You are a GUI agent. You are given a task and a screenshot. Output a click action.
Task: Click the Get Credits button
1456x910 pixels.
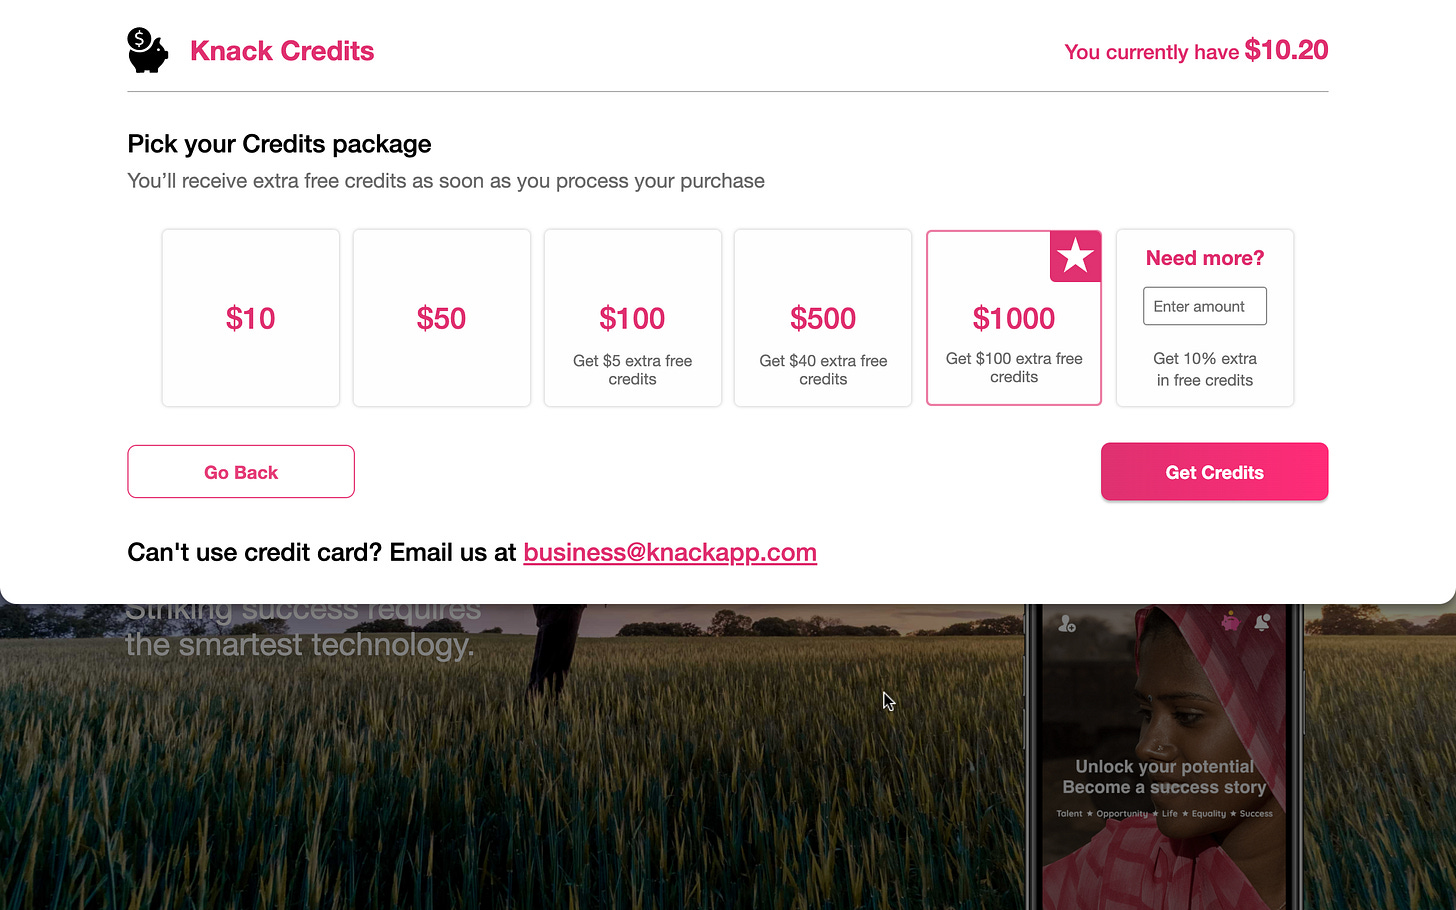tap(1215, 472)
